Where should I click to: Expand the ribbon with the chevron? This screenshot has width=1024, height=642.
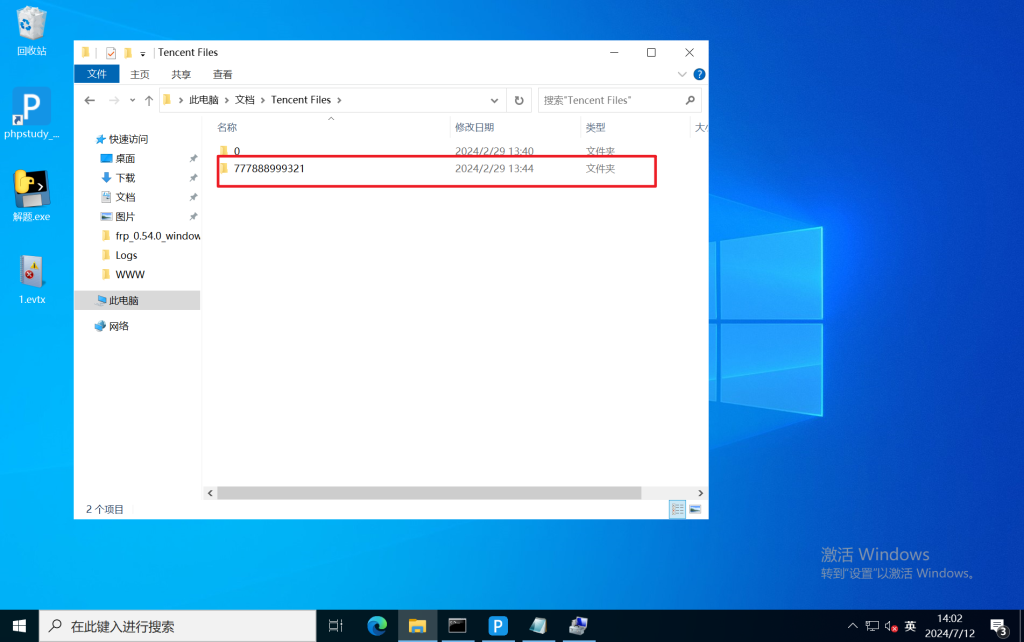click(x=683, y=74)
